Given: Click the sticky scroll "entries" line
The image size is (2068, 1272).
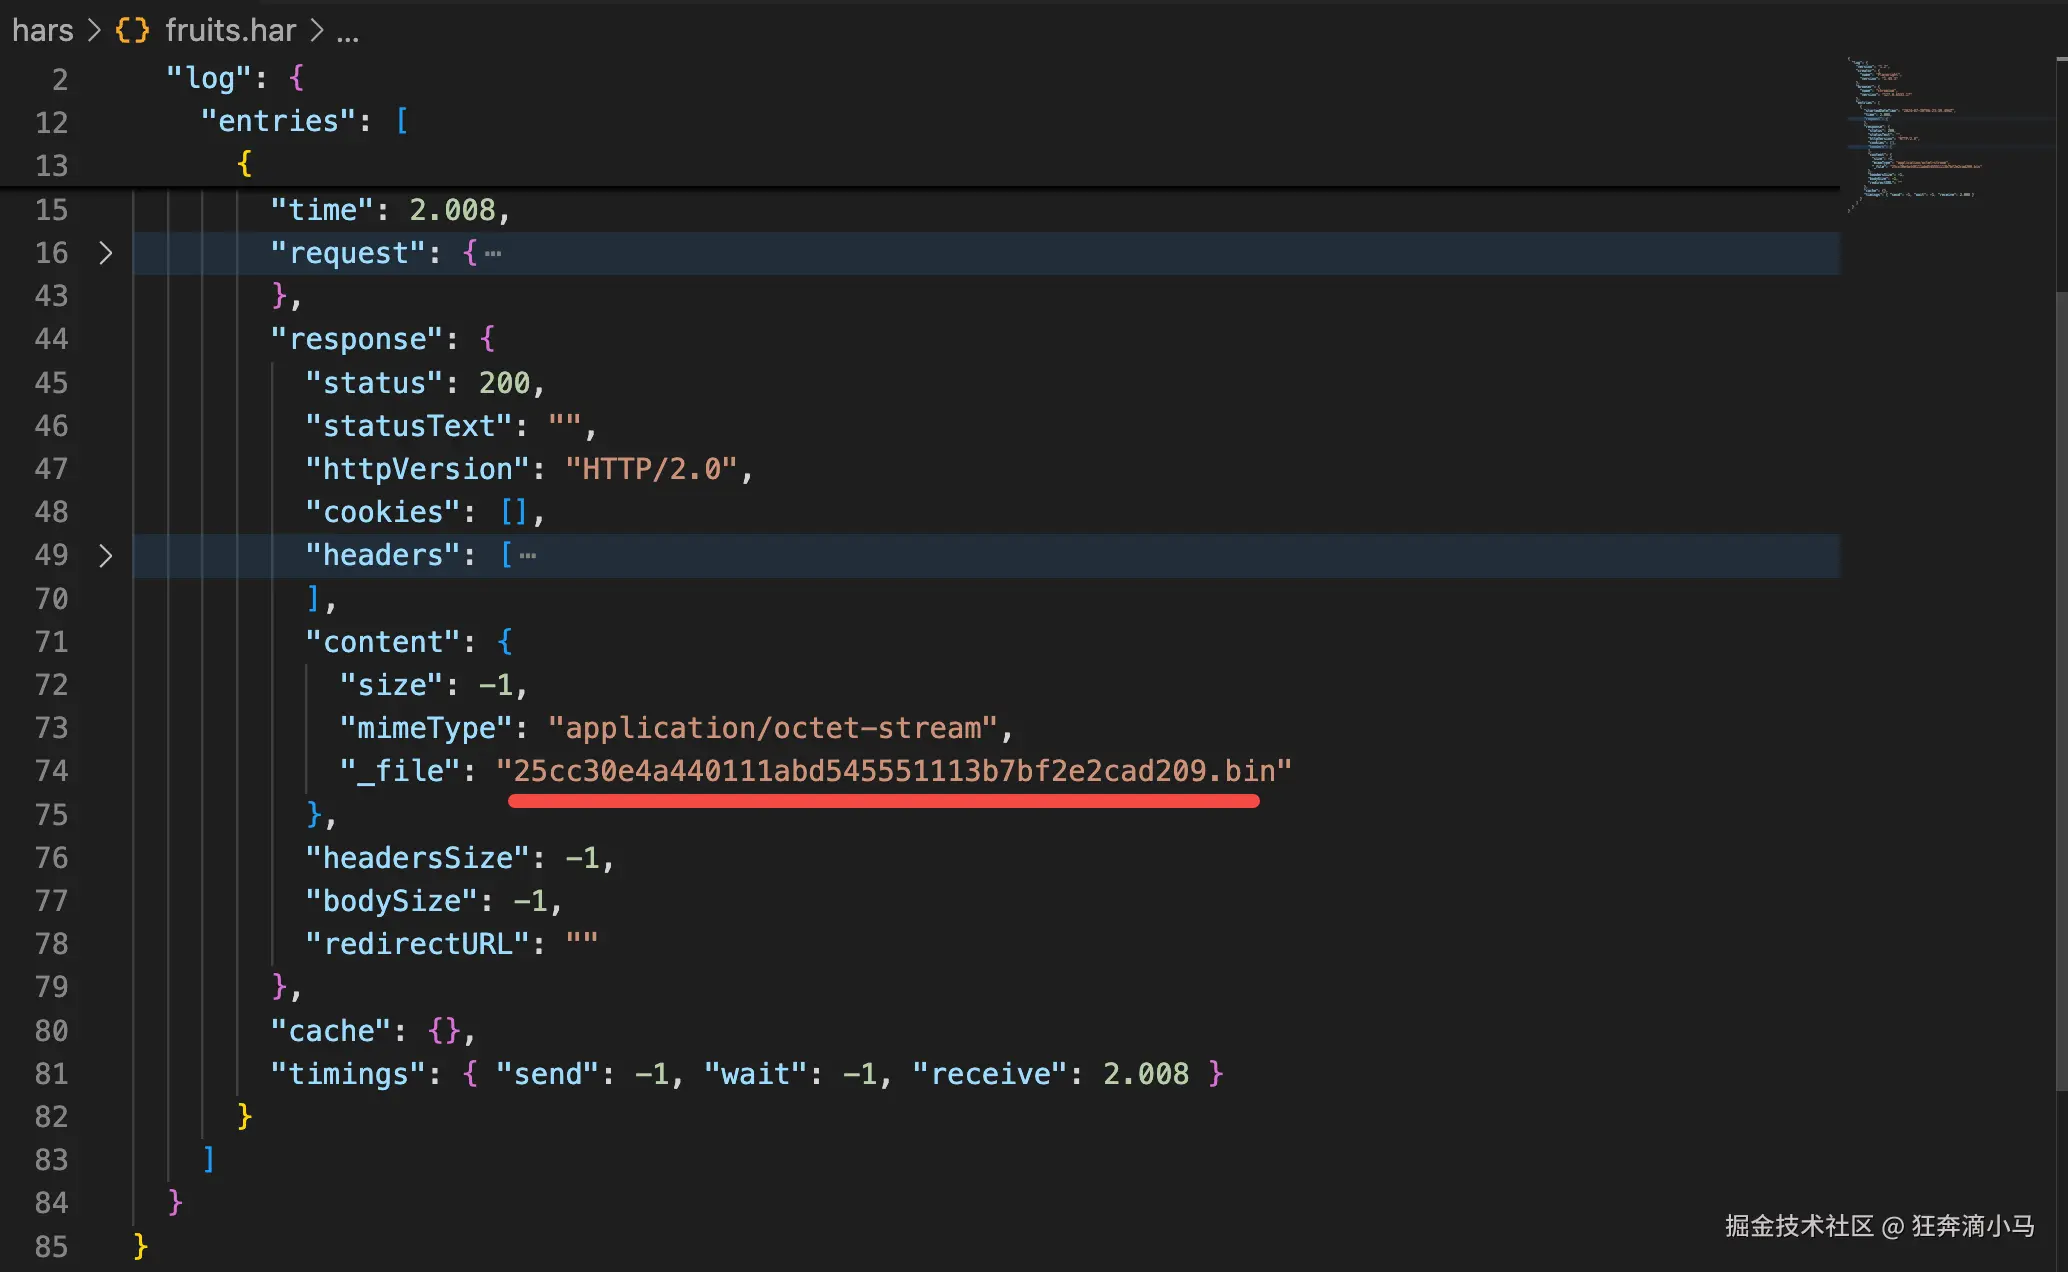Looking at the screenshot, I should 278,121.
